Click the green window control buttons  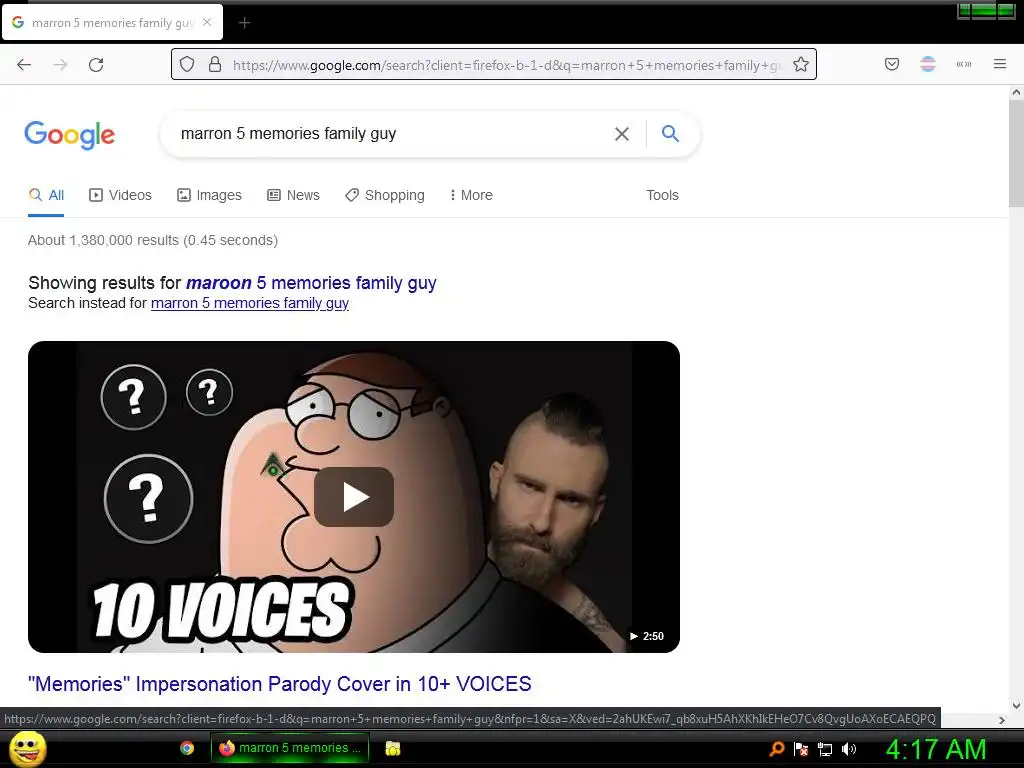pos(986,10)
